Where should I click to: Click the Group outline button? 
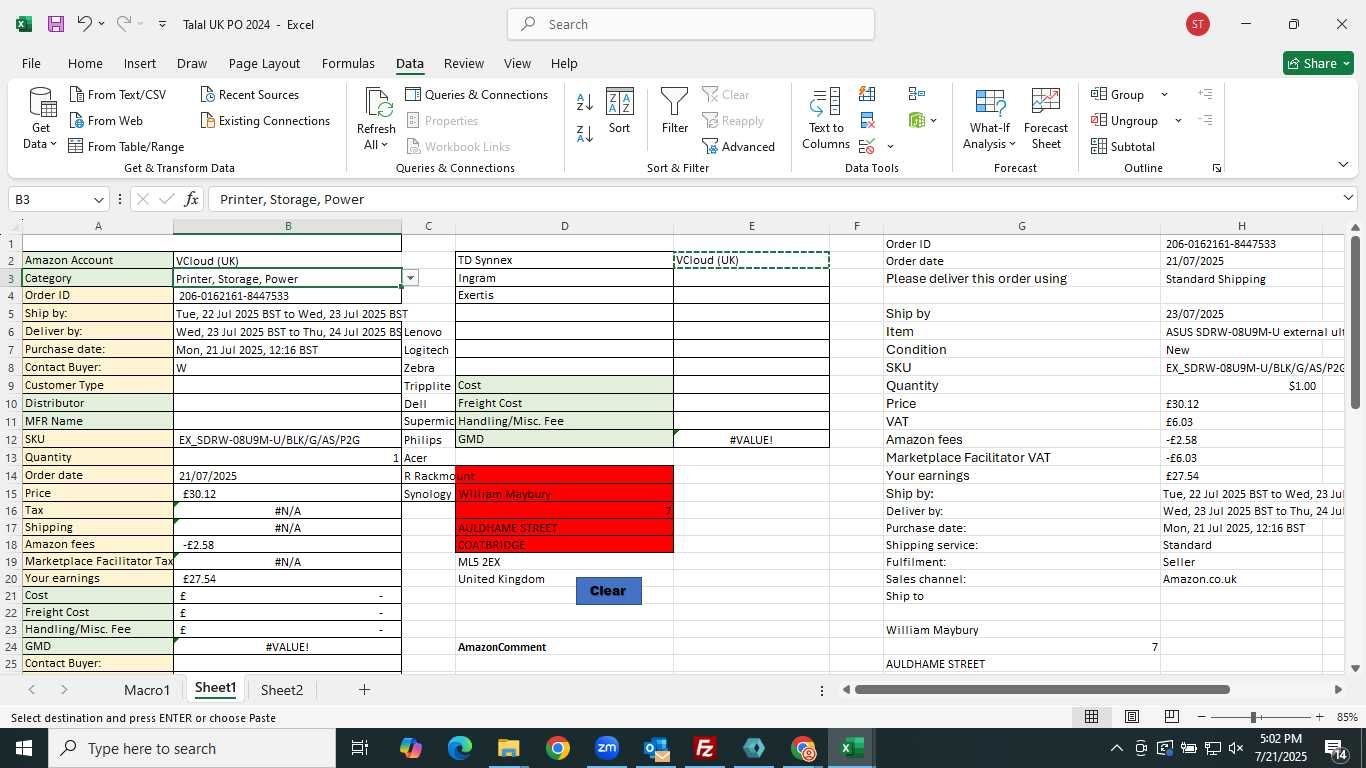pyautogui.click(x=1118, y=94)
